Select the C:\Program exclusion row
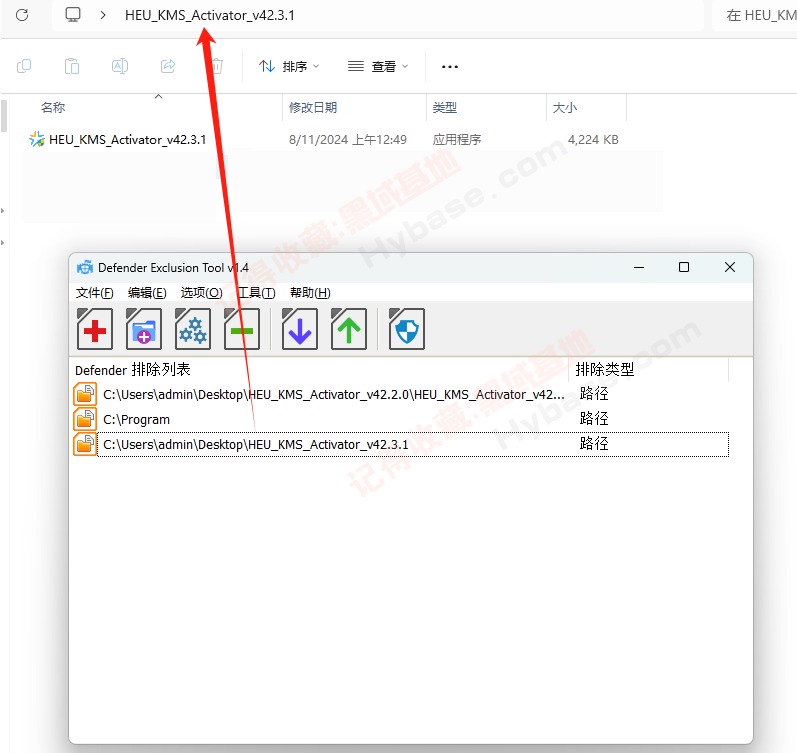This screenshot has width=797, height=753. click(401, 419)
